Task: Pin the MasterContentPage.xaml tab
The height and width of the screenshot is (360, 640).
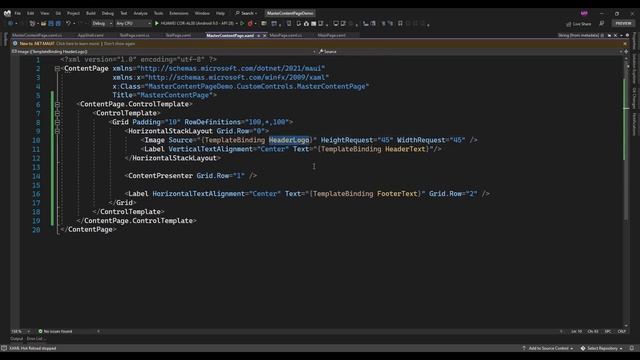Action: (x=258, y=36)
